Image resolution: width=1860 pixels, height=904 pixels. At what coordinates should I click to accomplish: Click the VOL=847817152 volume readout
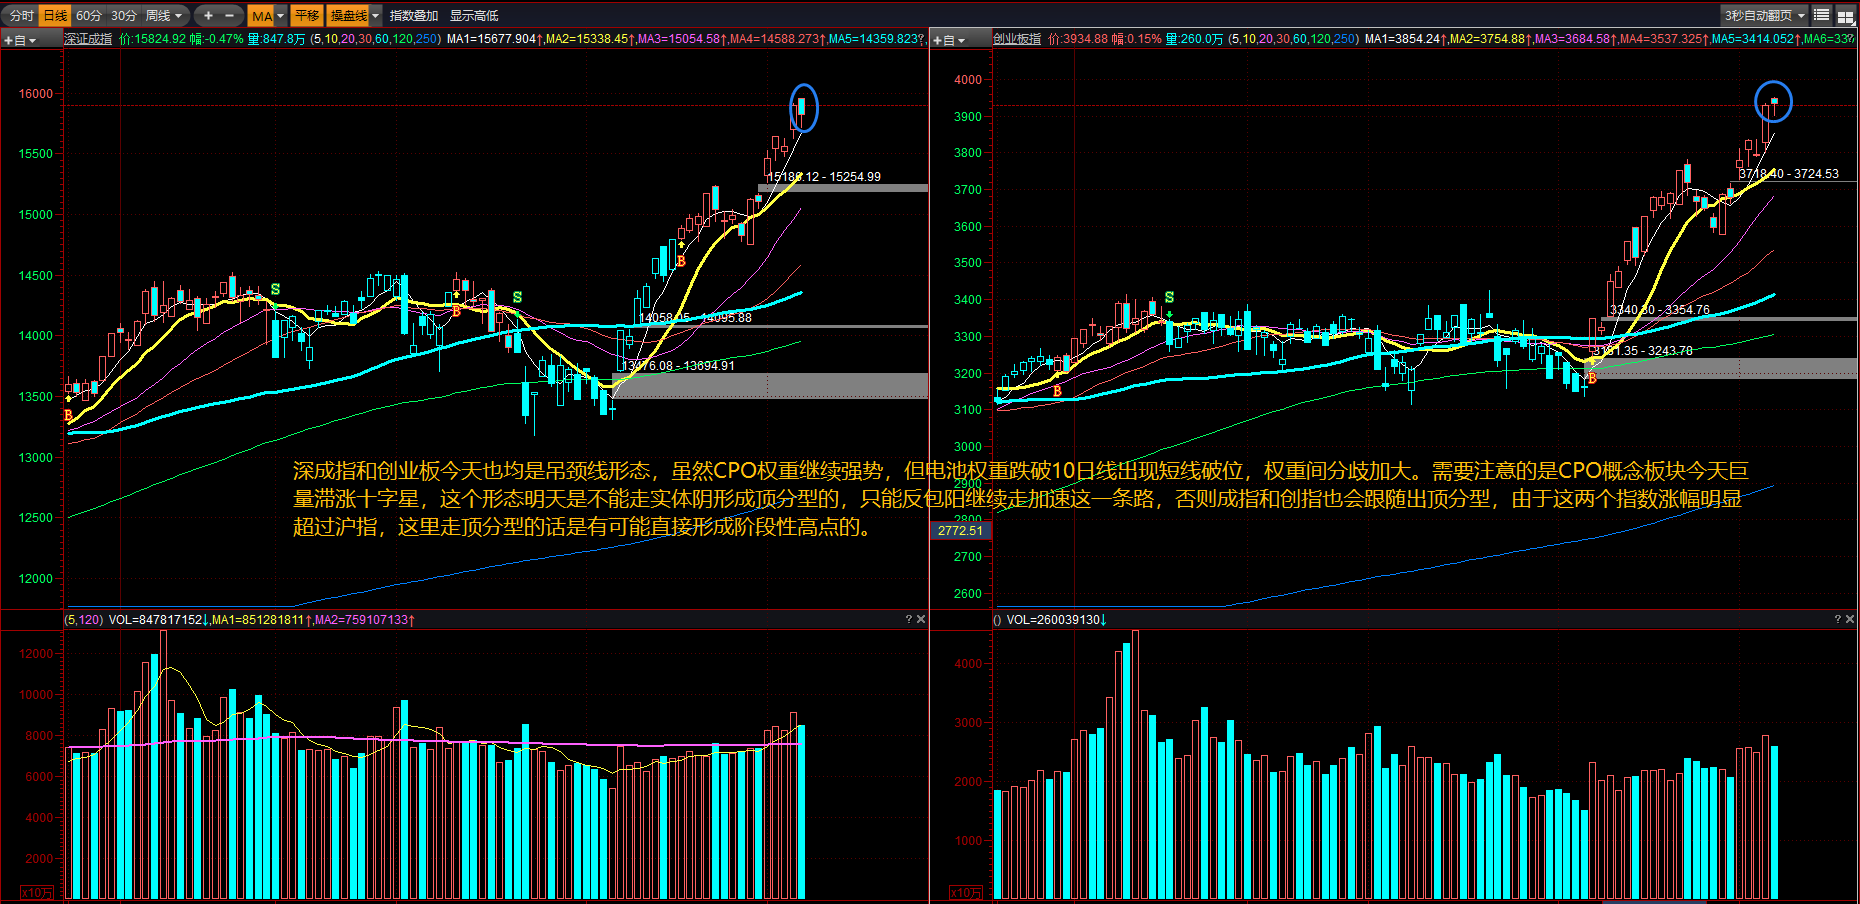pyautogui.click(x=159, y=620)
